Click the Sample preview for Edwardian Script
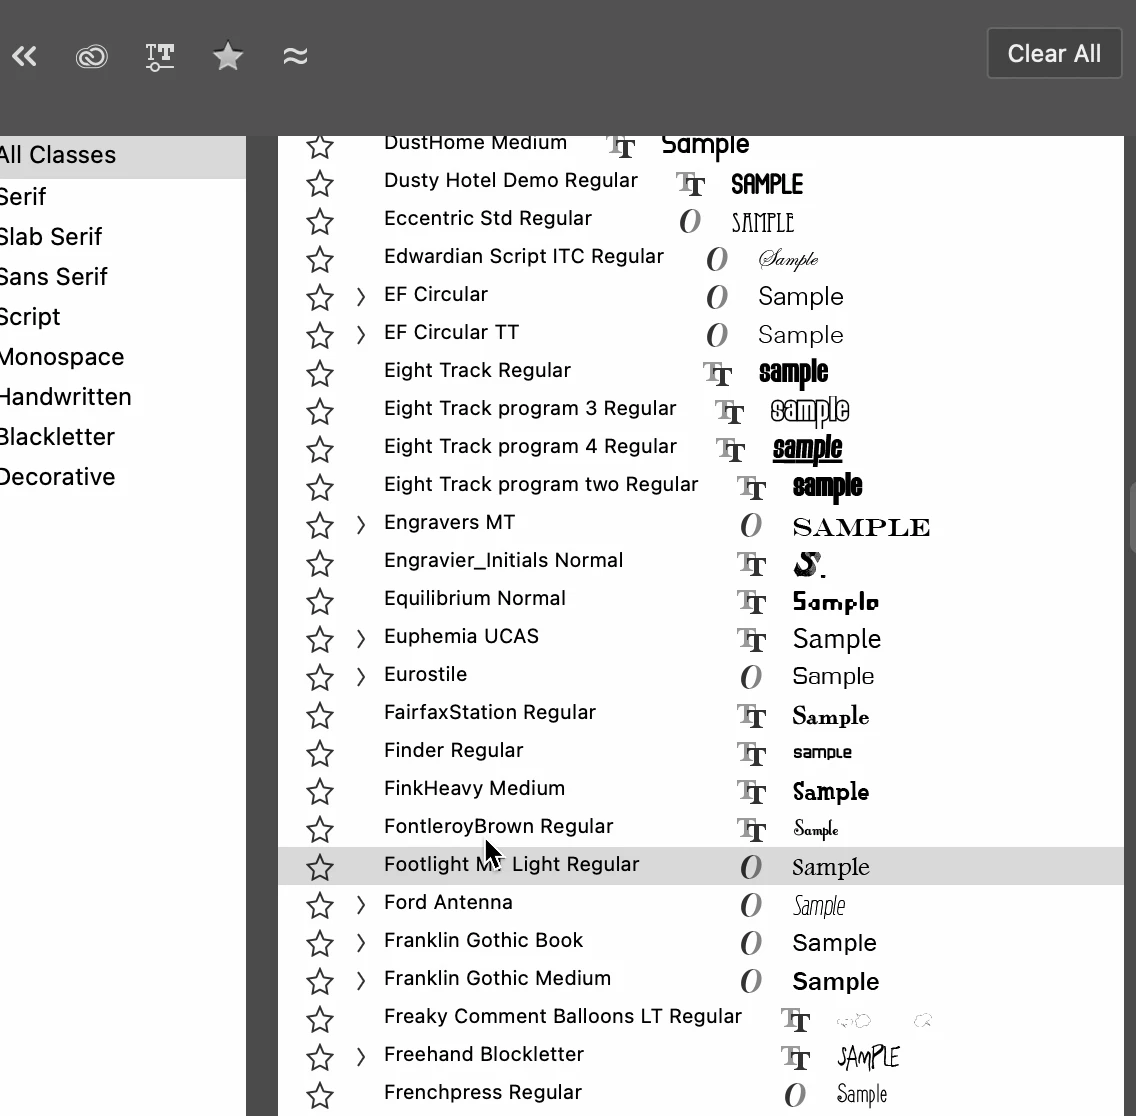Screen dimensions: 1136x1116 (x=788, y=259)
